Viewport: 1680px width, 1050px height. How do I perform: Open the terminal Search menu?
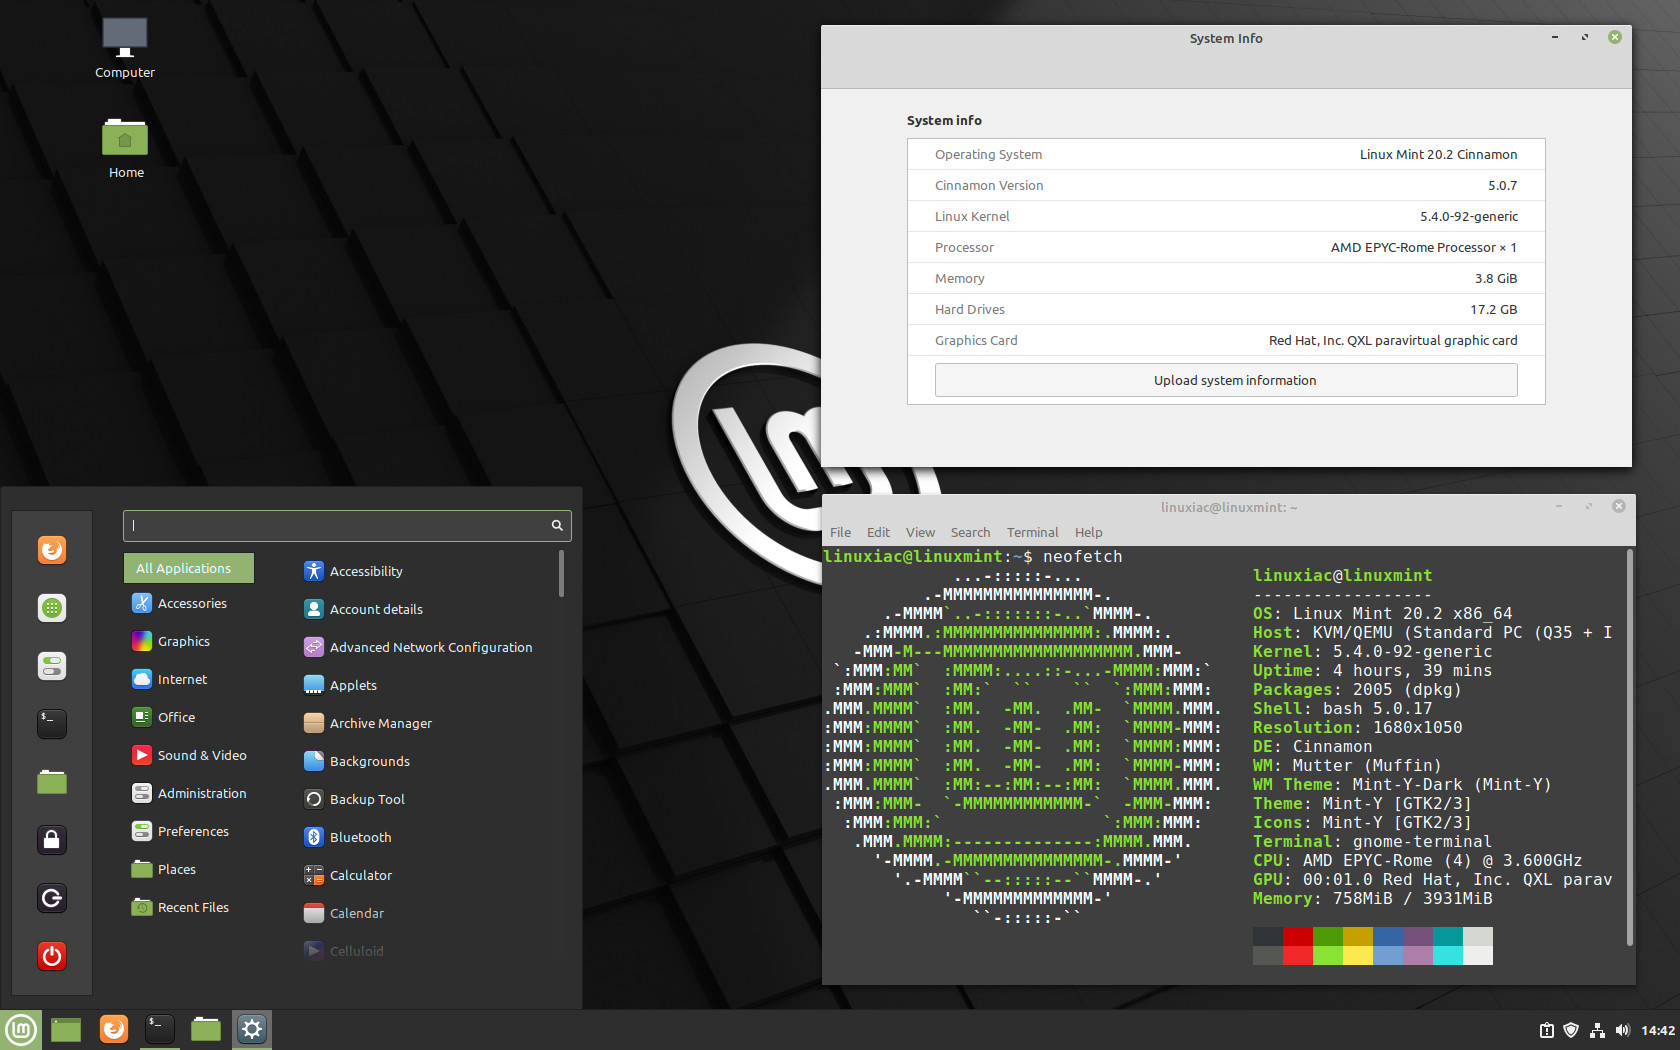970,532
